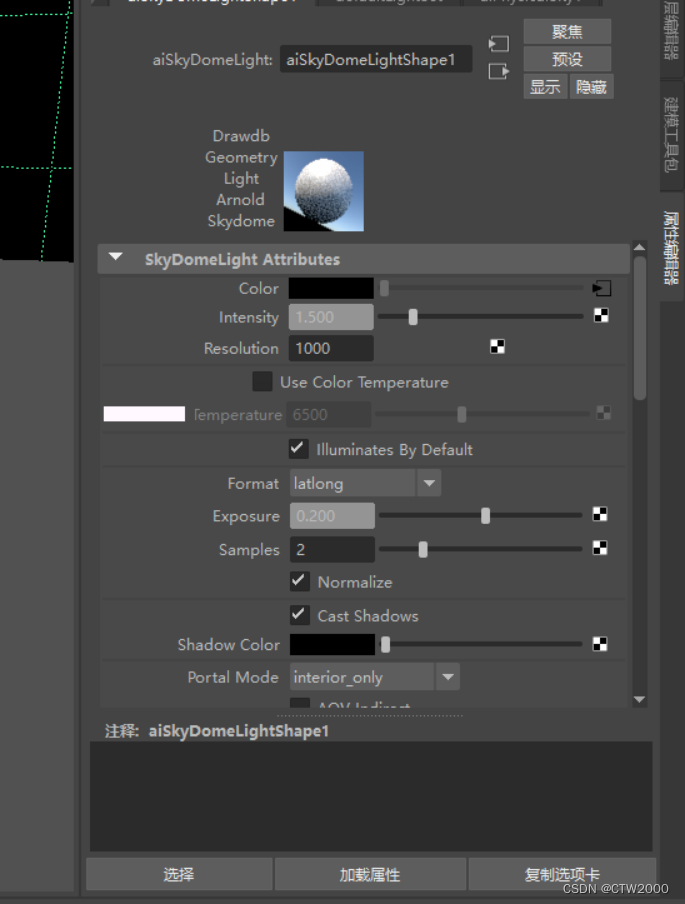This screenshot has width=685, height=904.
Task: Click the black Color swatch
Action: point(331,288)
